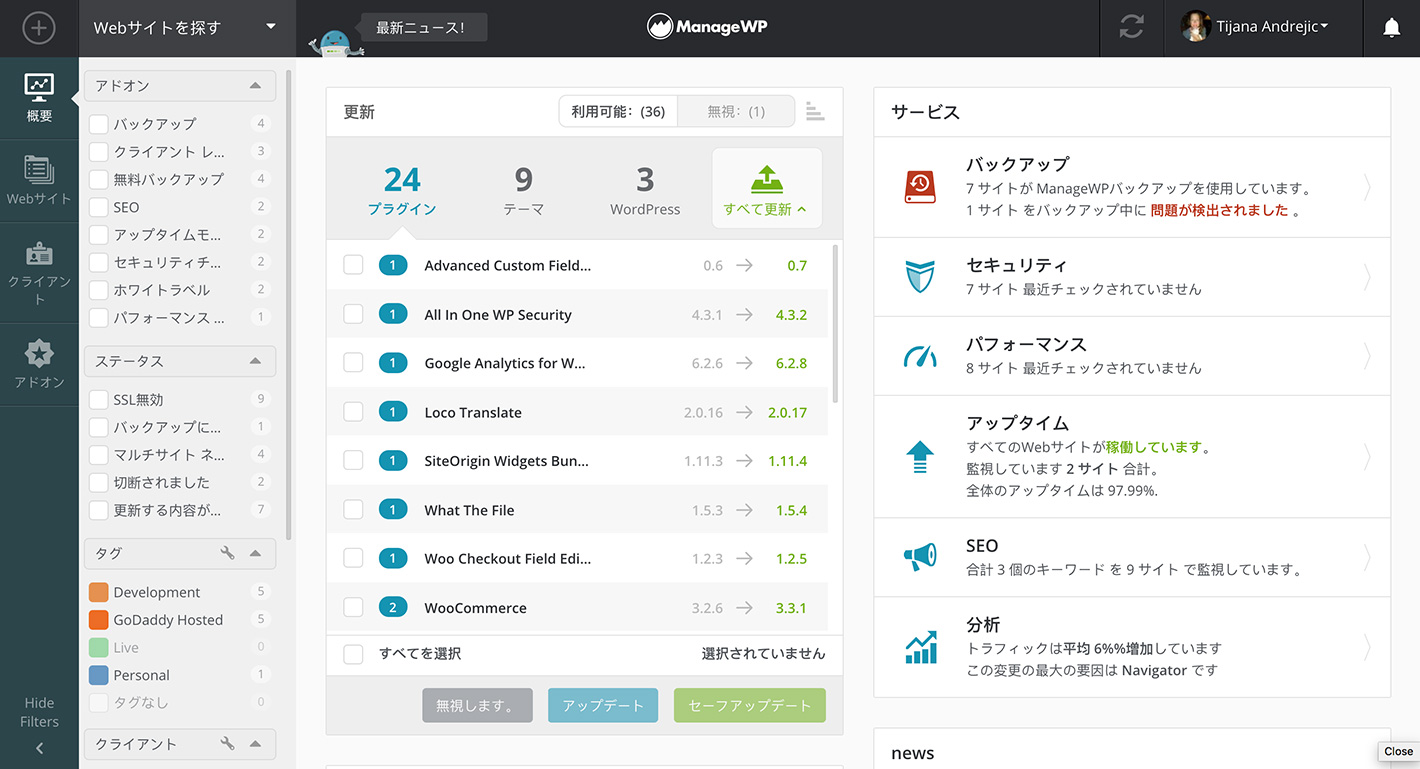Open the バックアップ service row

pos(1131,187)
